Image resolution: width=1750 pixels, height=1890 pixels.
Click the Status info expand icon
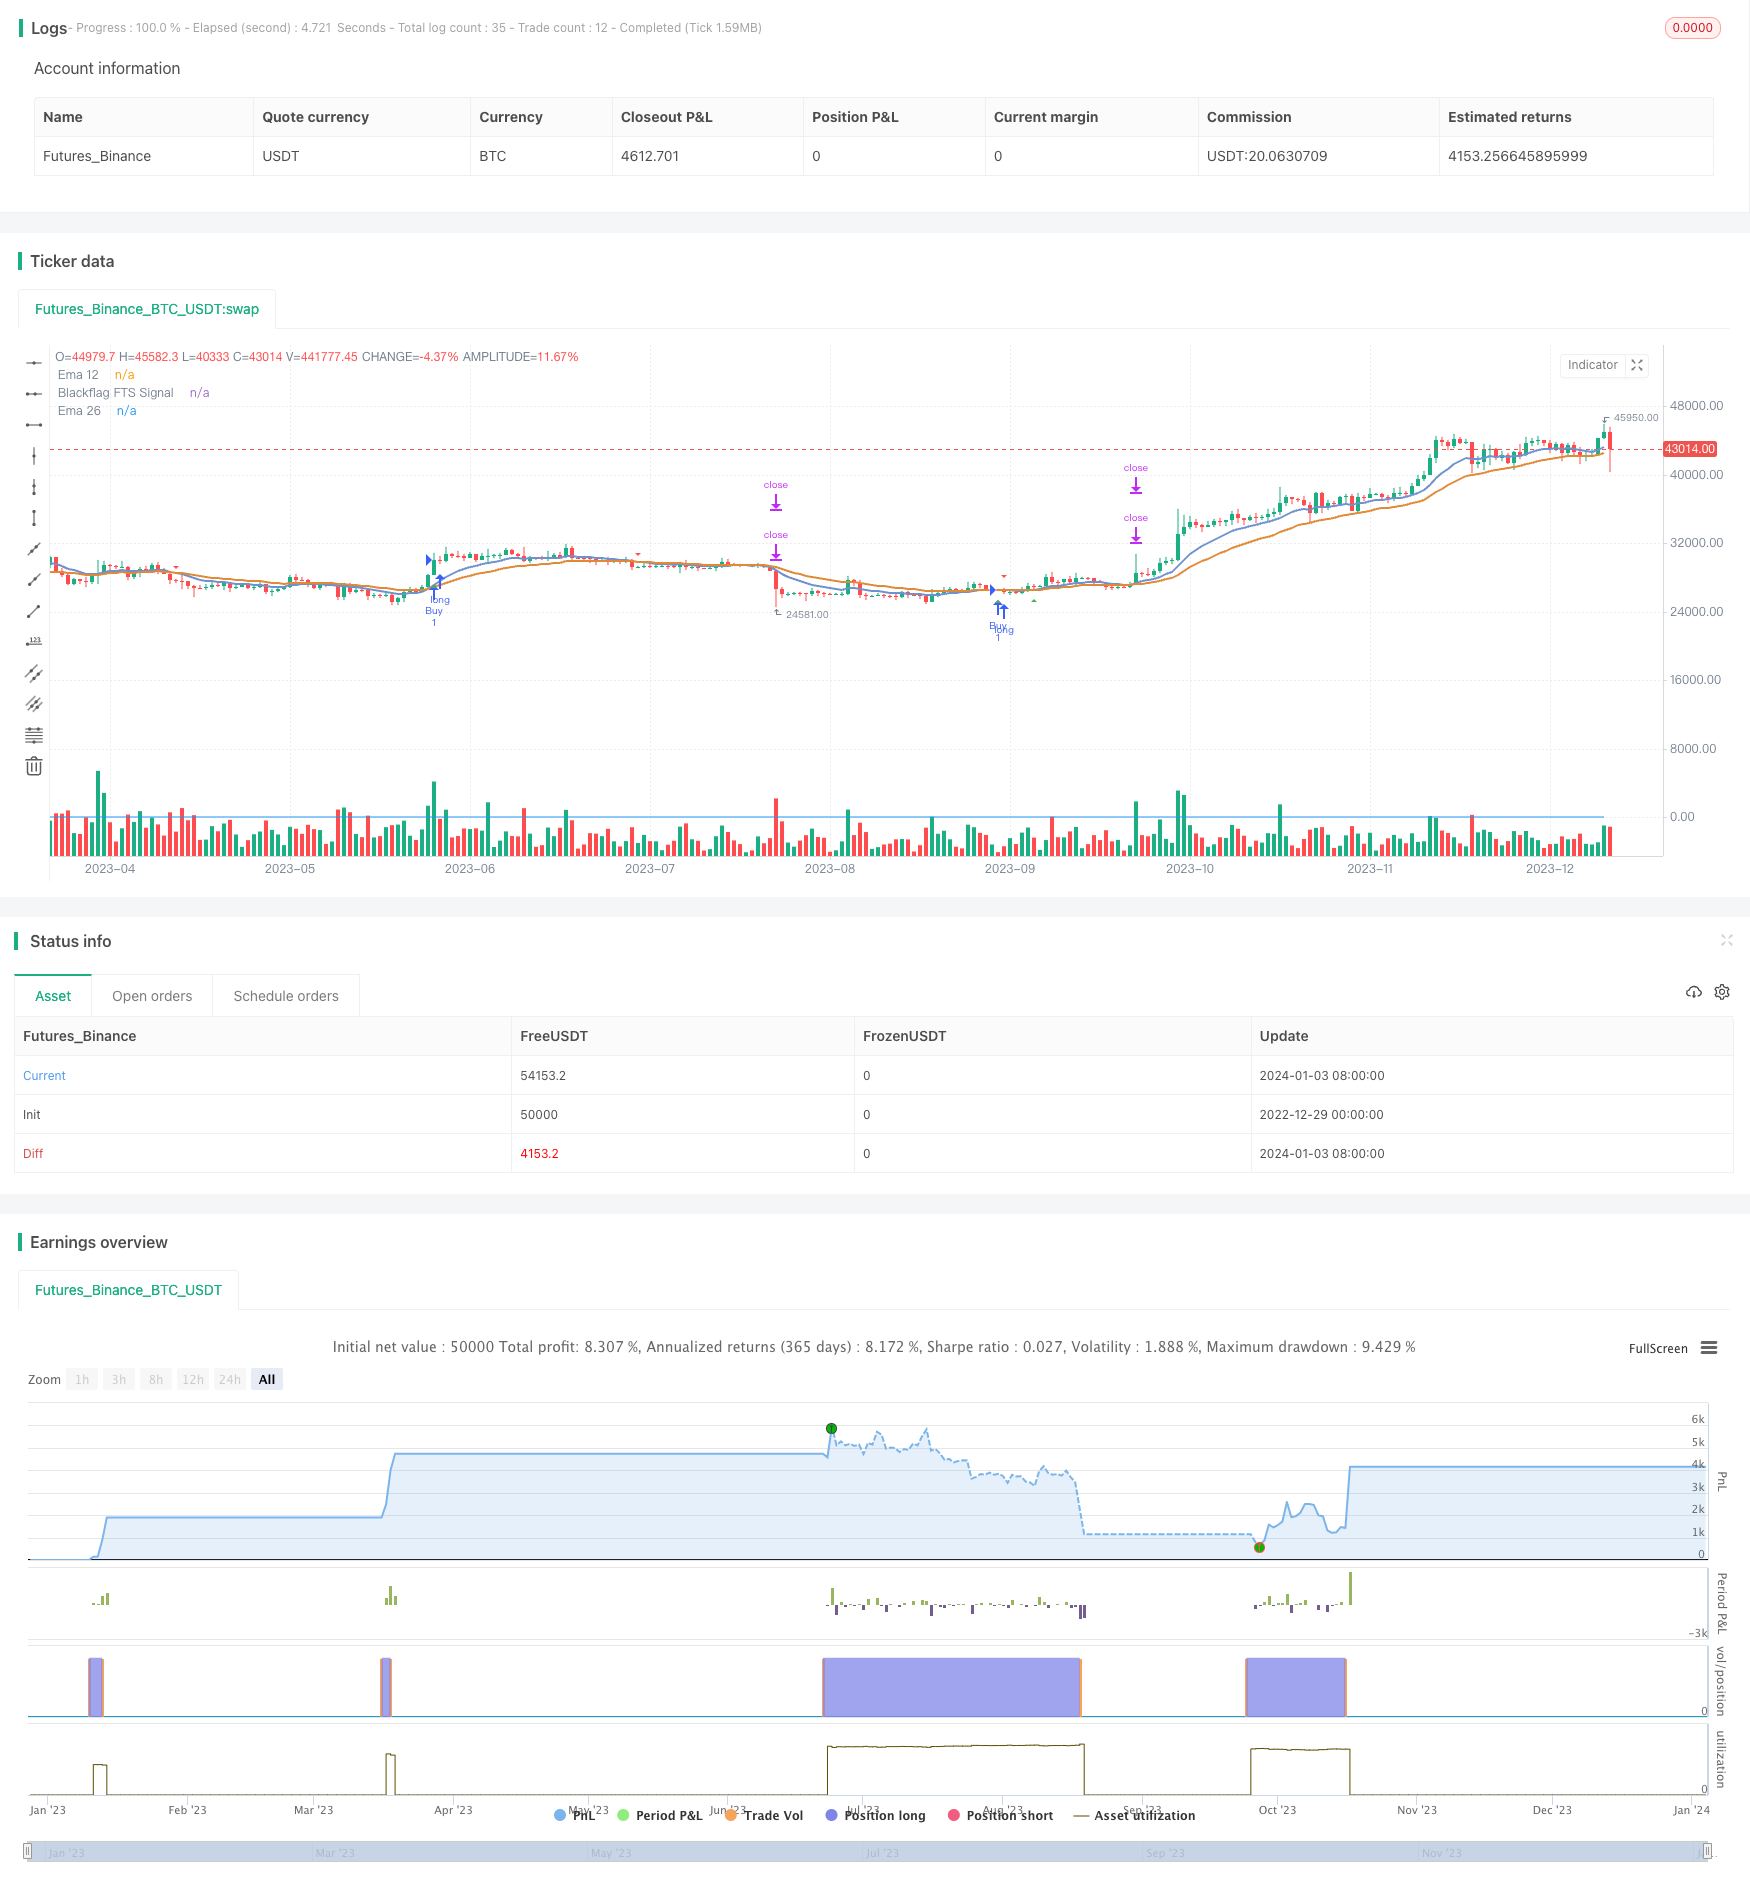1726,940
